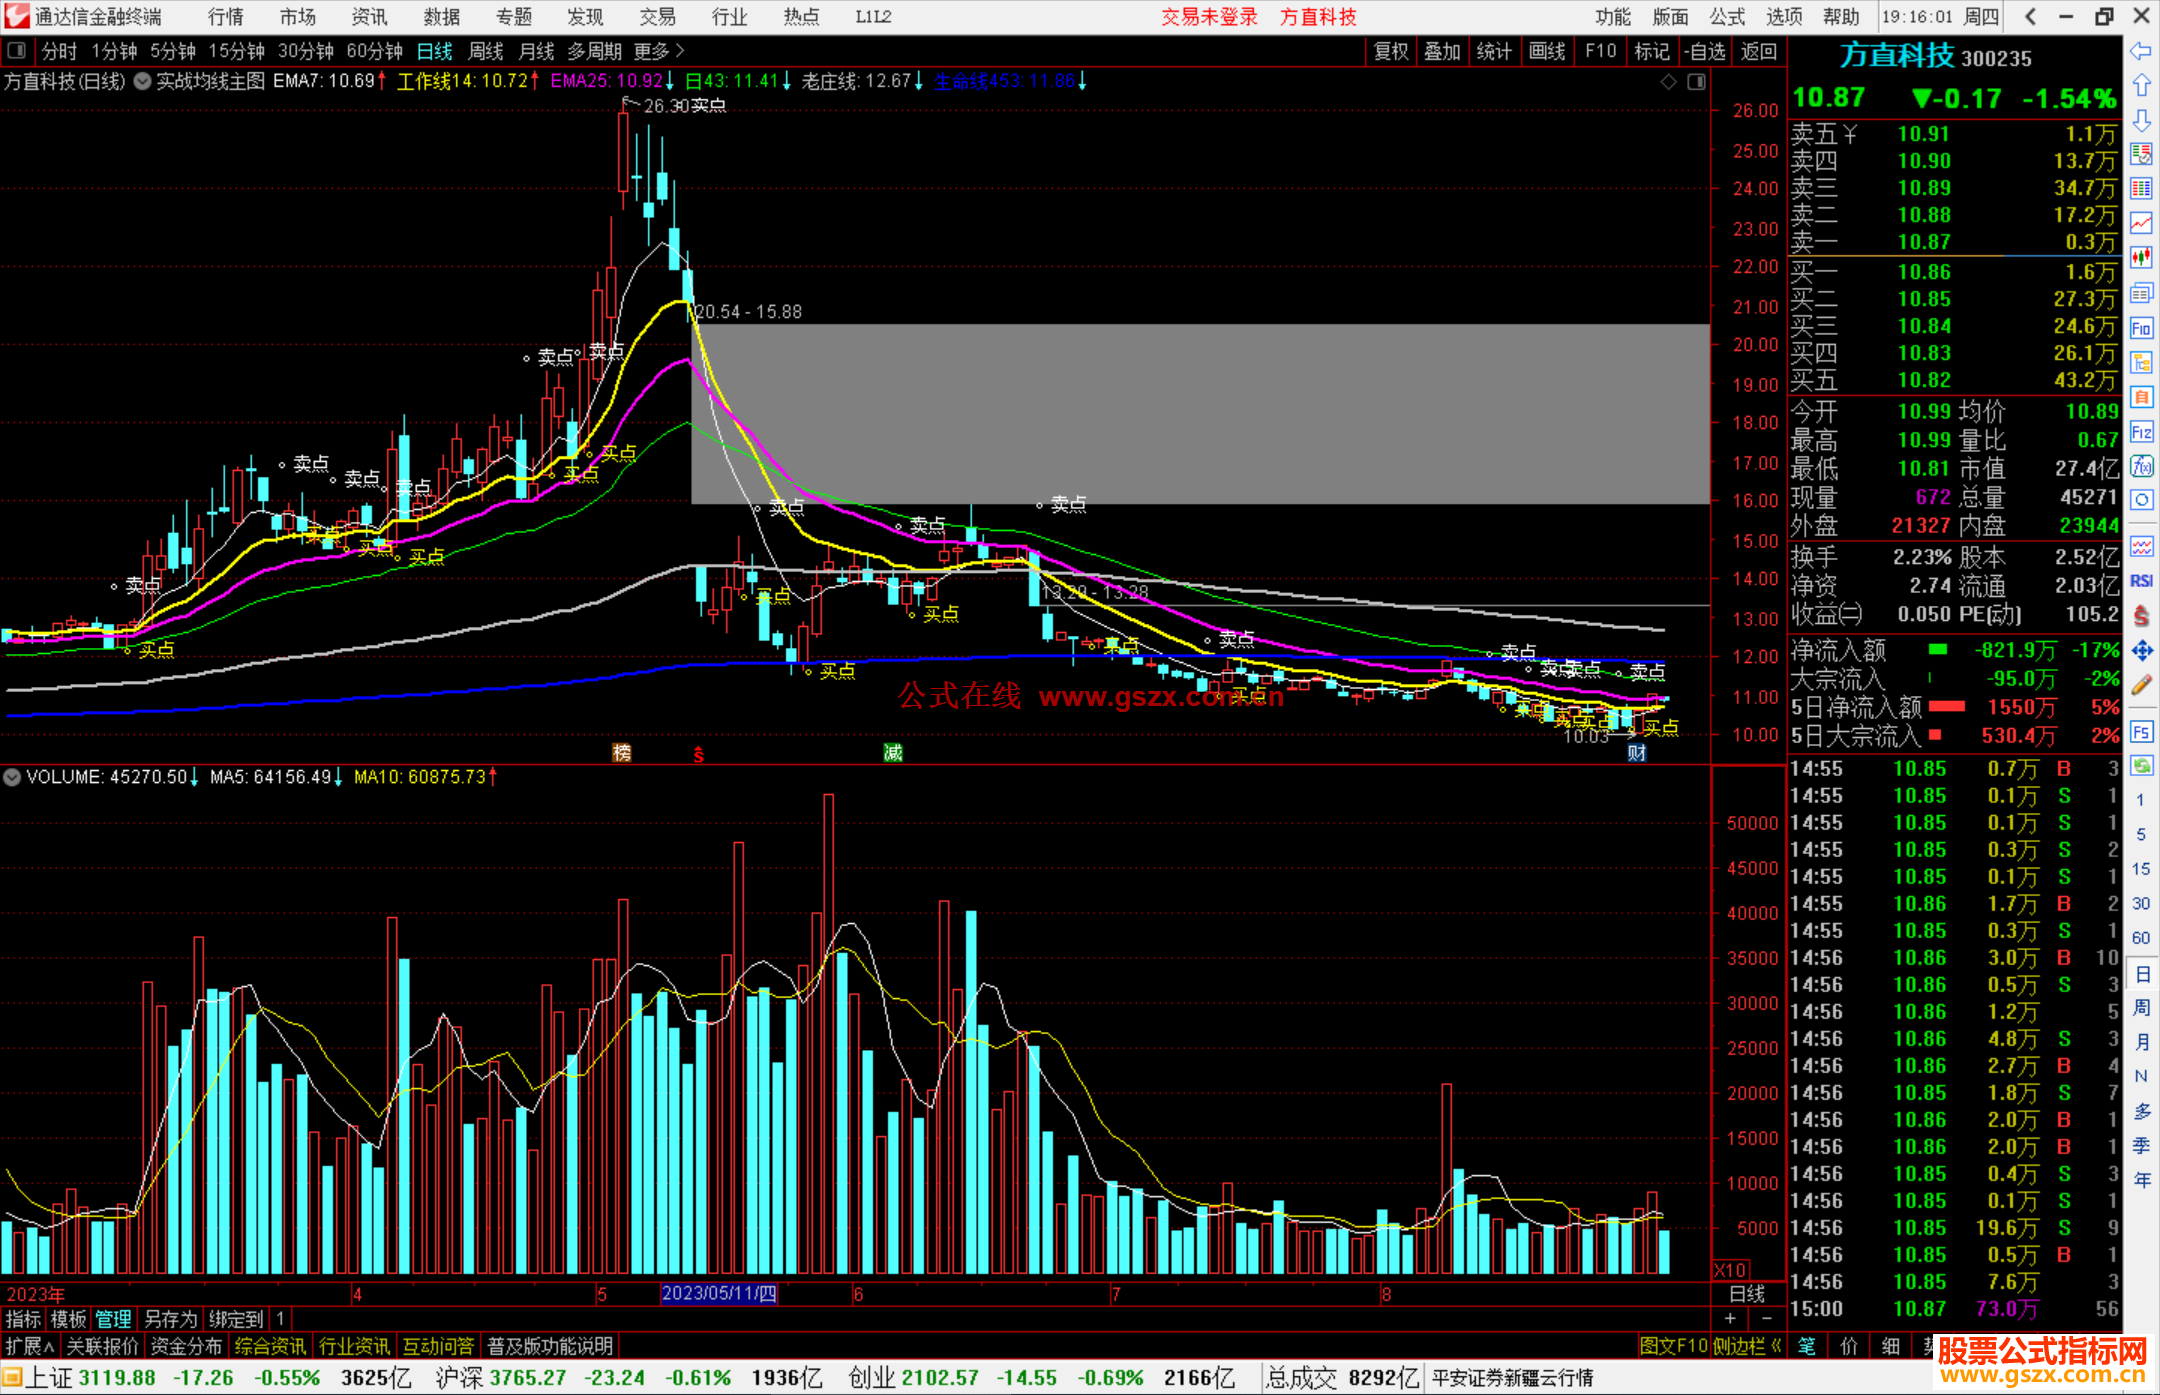Expand the 更多 period options
This screenshot has width=2160, height=1395.
coord(659,51)
